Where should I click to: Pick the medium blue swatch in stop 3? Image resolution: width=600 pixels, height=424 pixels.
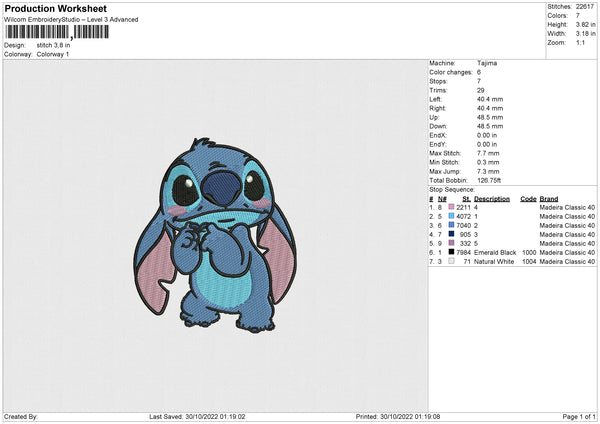[x=452, y=225]
